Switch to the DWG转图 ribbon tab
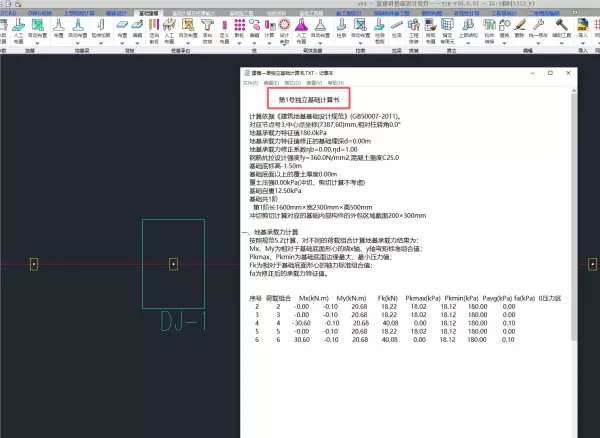Screen dimensions: 600x438 (40, 13)
